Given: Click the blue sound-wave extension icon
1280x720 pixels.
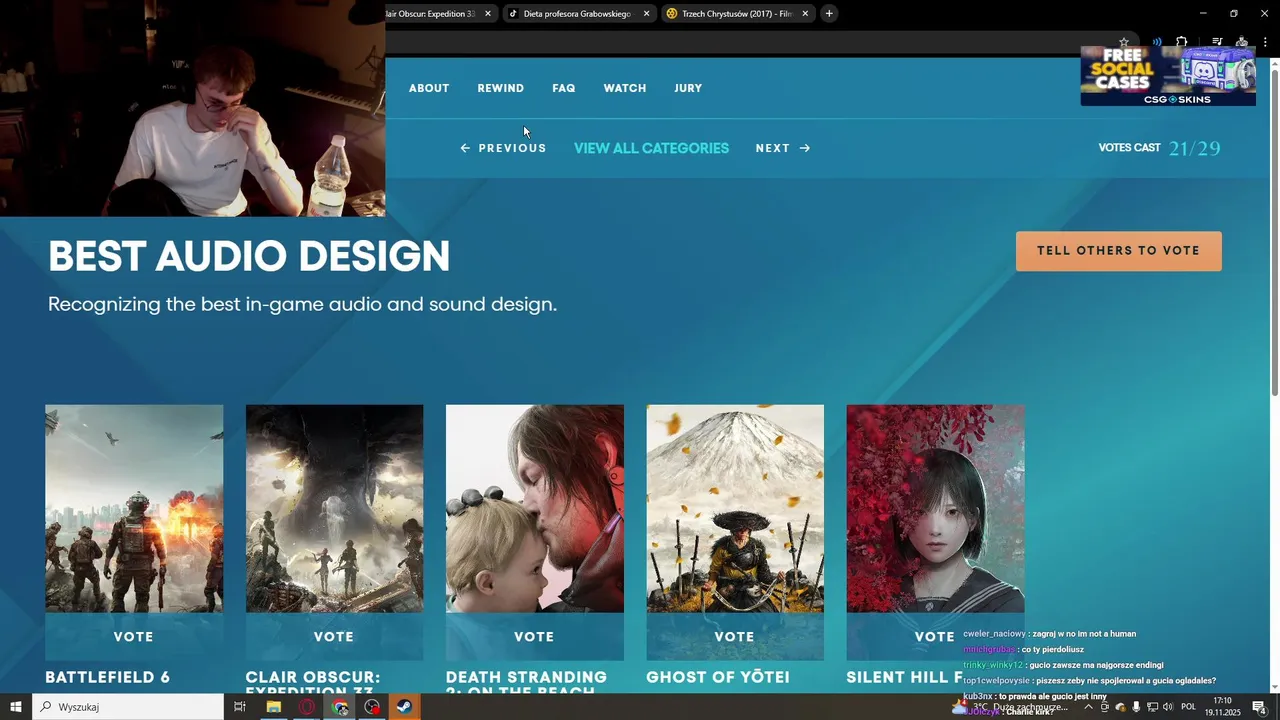Looking at the screenshot, I should click(x=1157, y=42).
